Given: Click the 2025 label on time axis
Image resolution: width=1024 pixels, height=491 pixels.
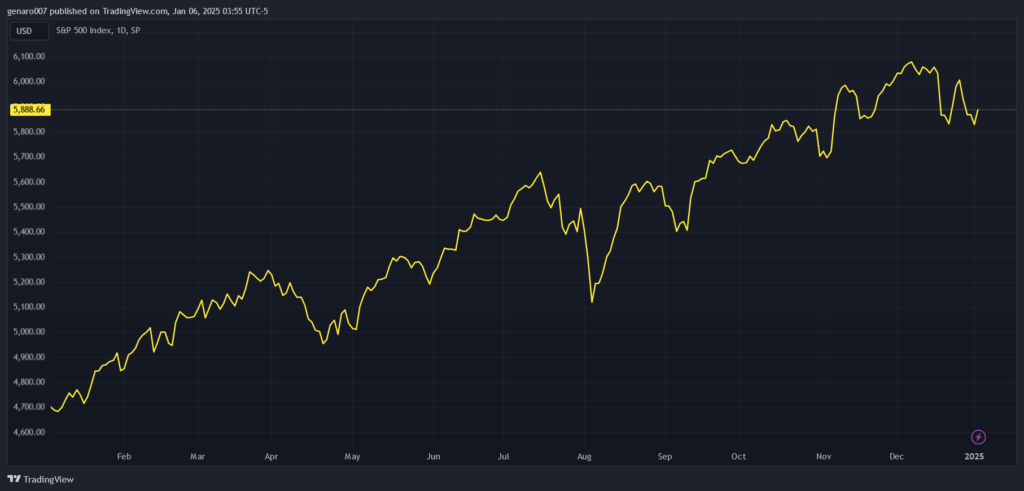Looking at the screenshot, I should (x=975, y=456).
